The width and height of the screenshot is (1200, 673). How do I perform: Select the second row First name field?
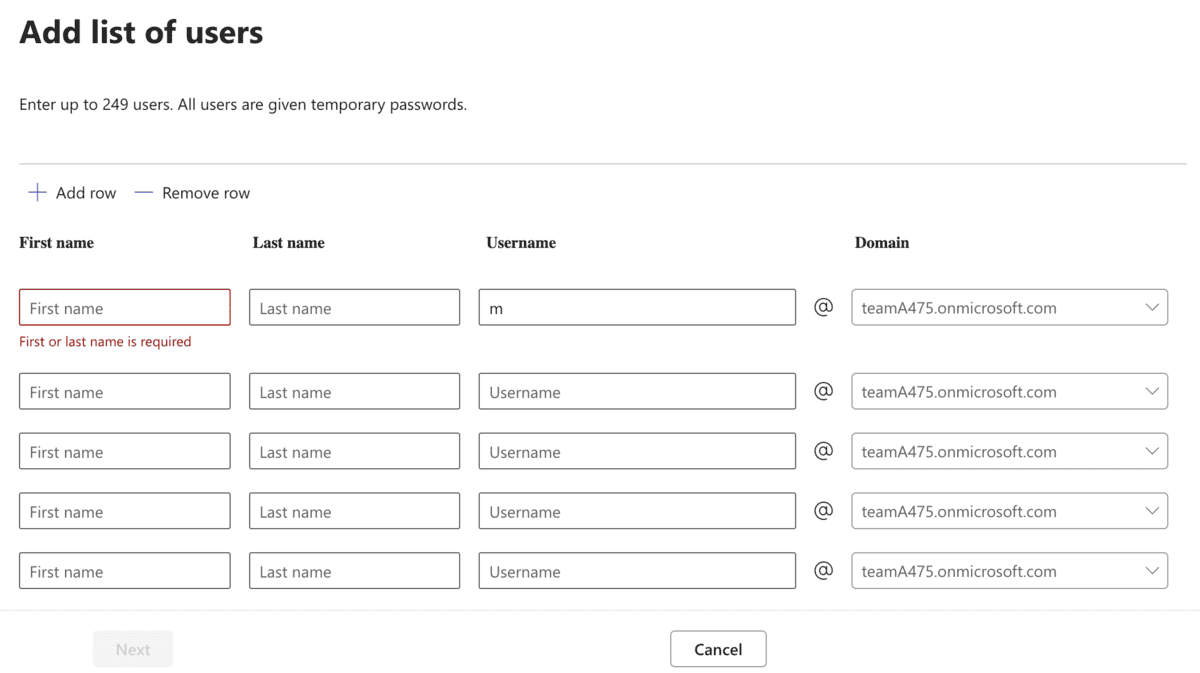click(124, 391)
